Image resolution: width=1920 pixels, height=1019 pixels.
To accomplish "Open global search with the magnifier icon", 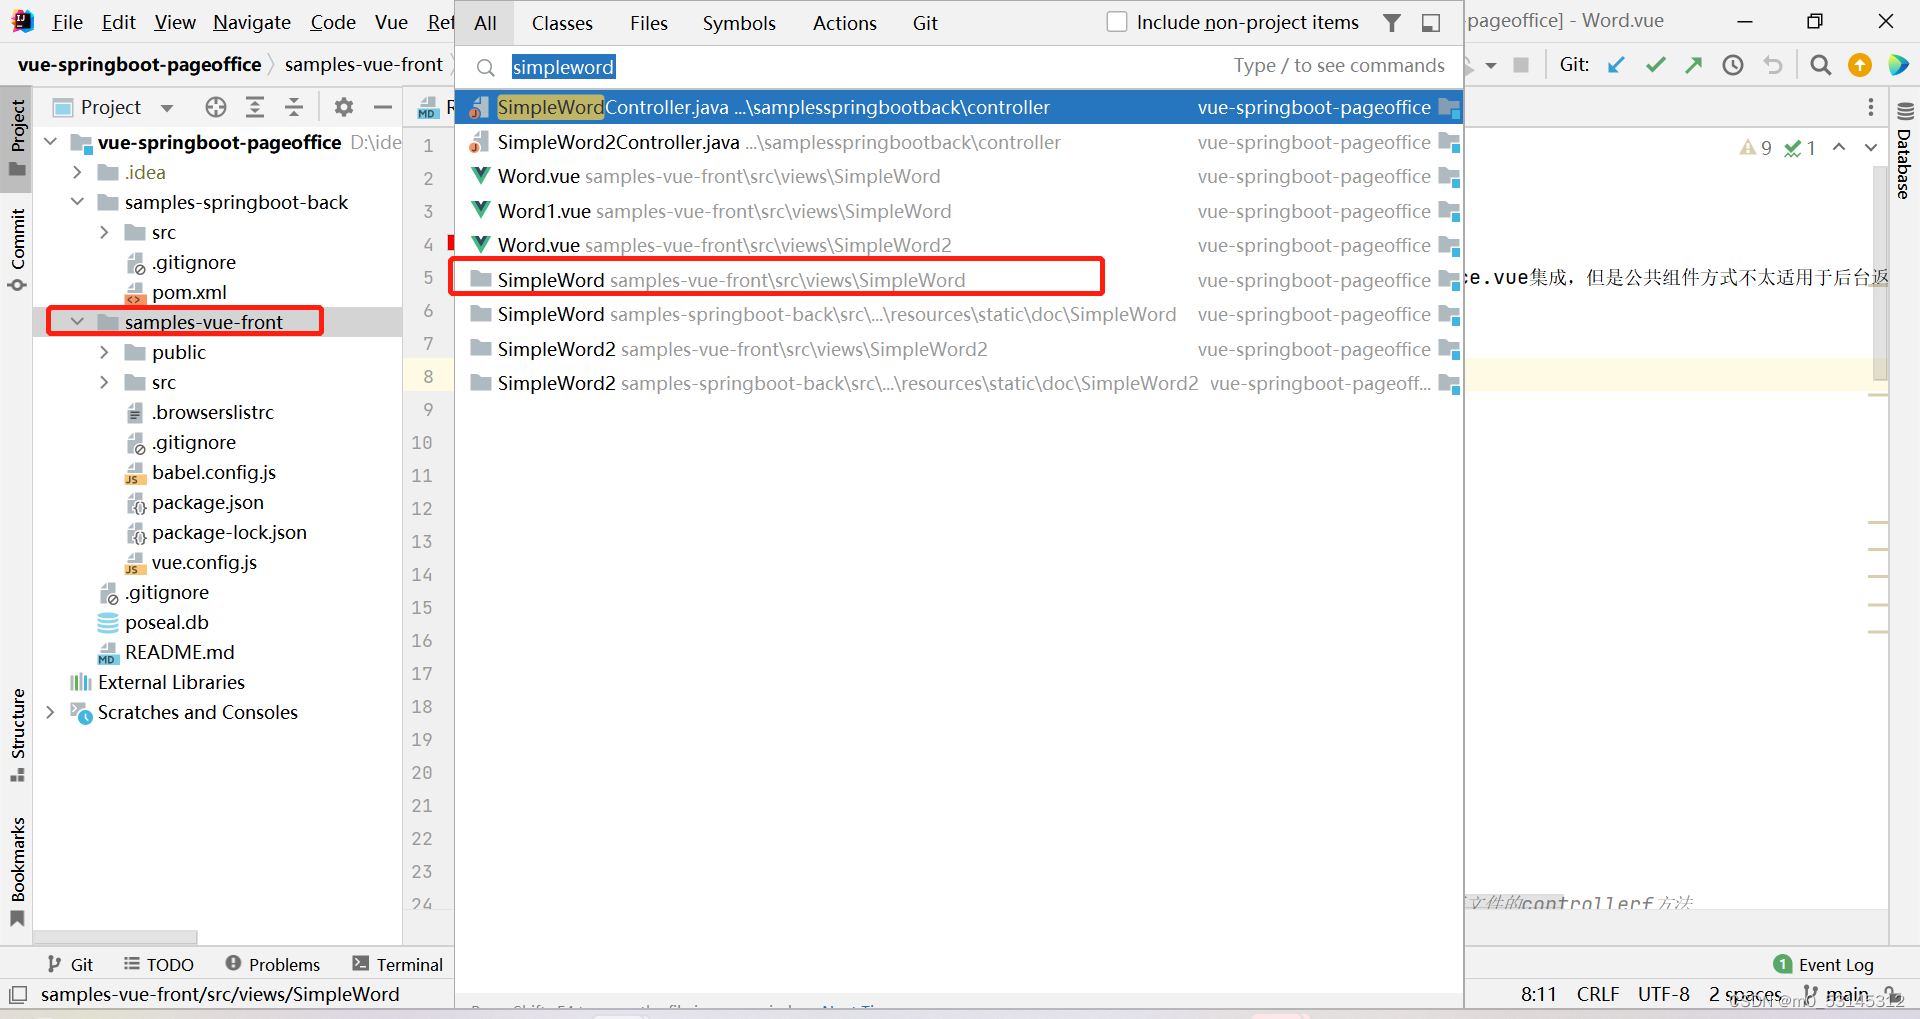I will click(x=1820, y=64).
